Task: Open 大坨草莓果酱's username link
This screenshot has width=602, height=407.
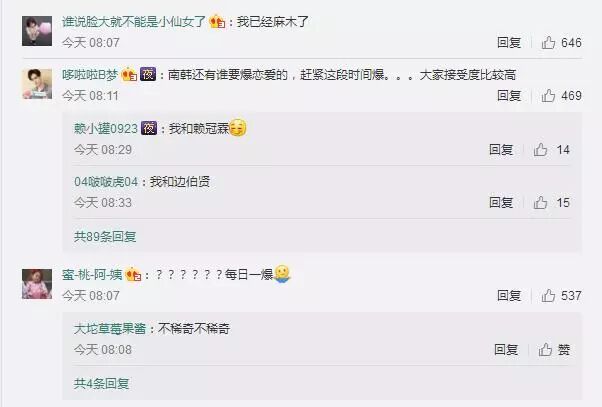Action: [x=110, y=329]
